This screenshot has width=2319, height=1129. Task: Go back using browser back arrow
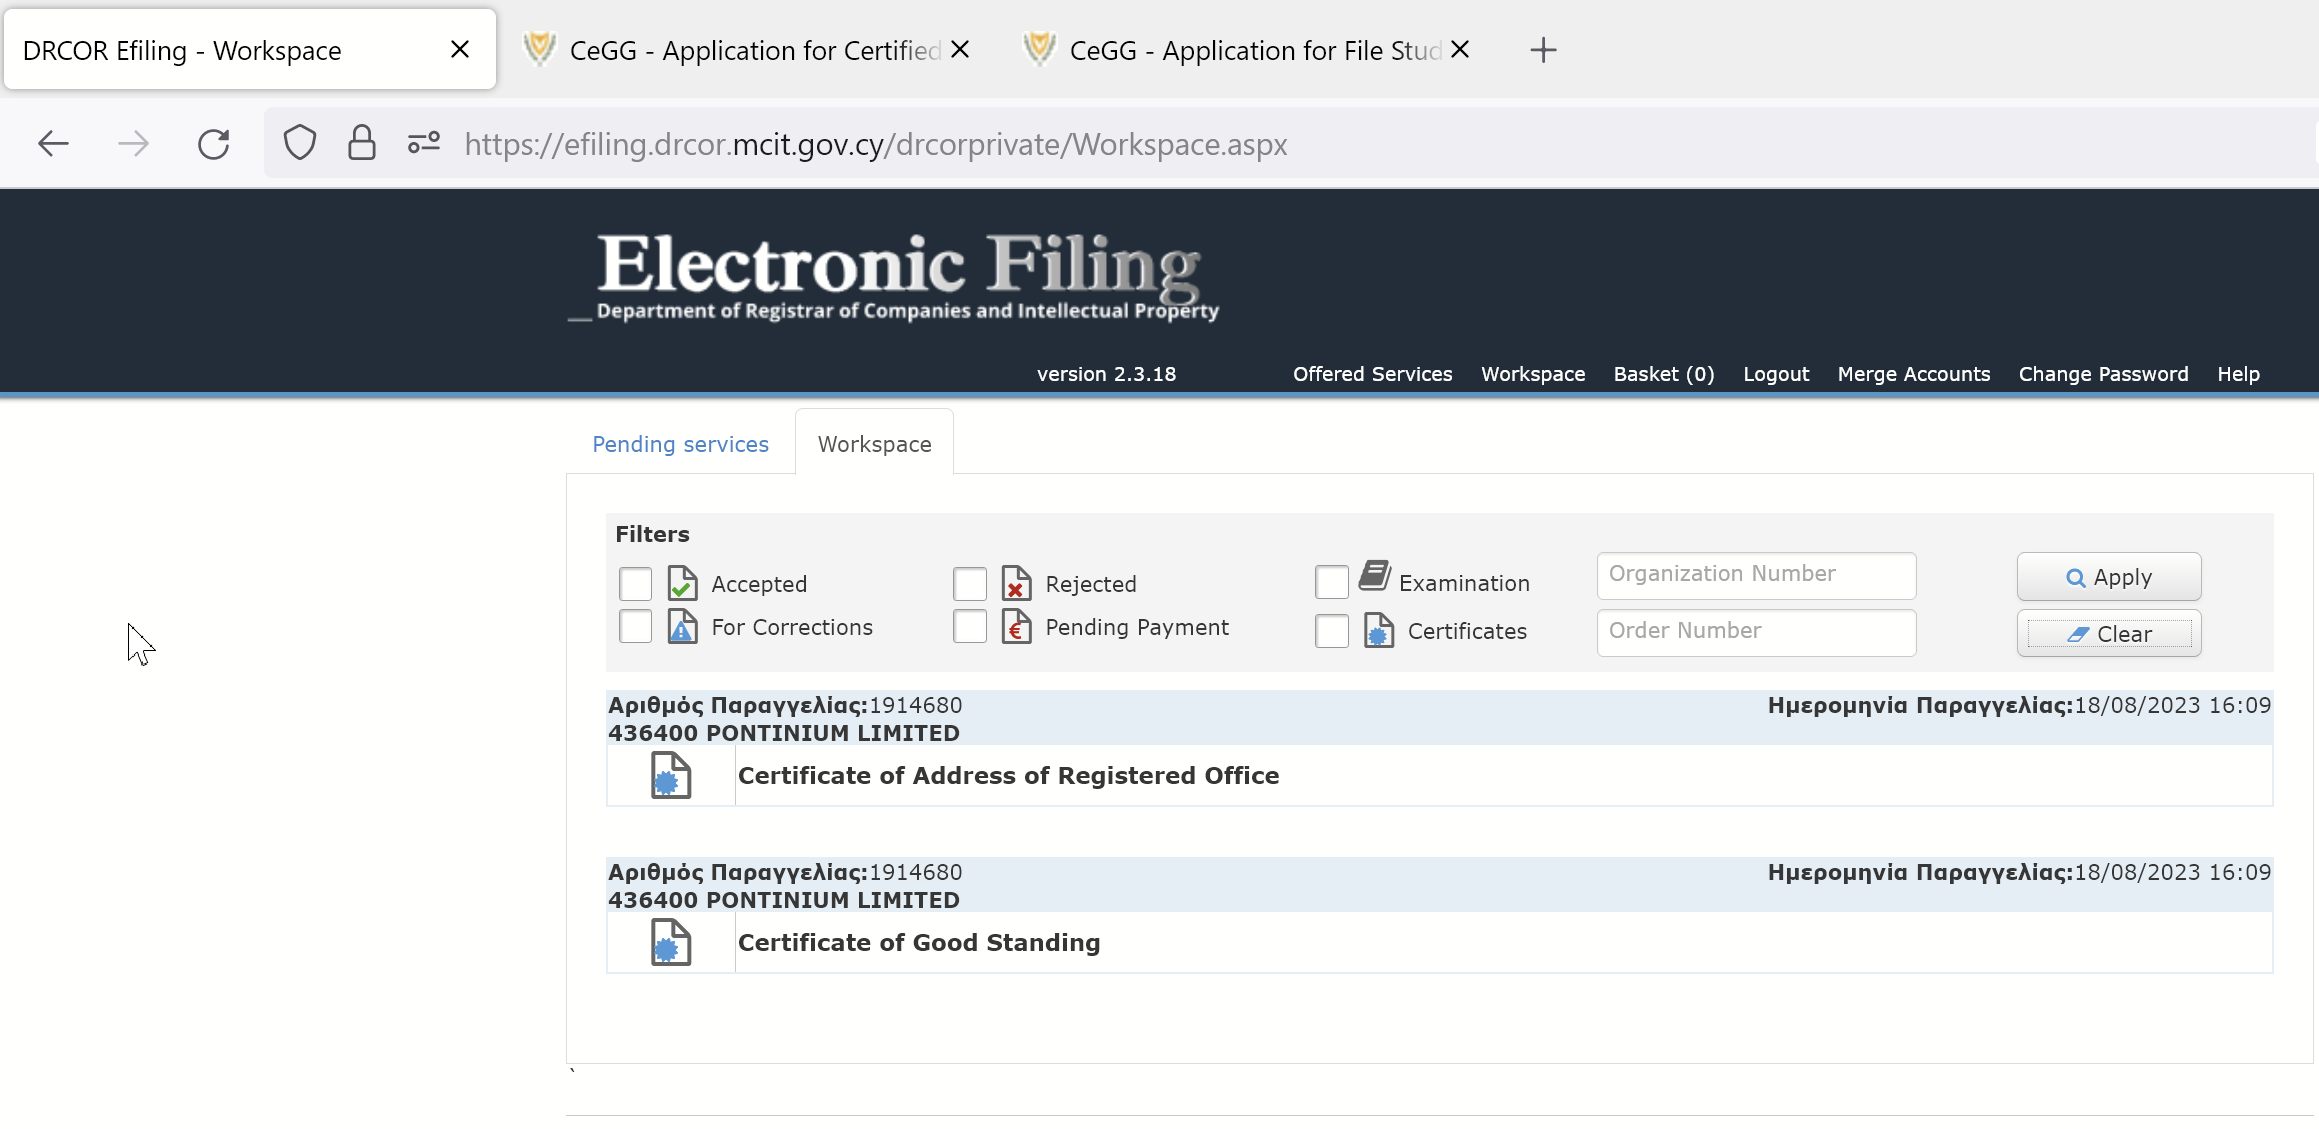coord(53,144)
